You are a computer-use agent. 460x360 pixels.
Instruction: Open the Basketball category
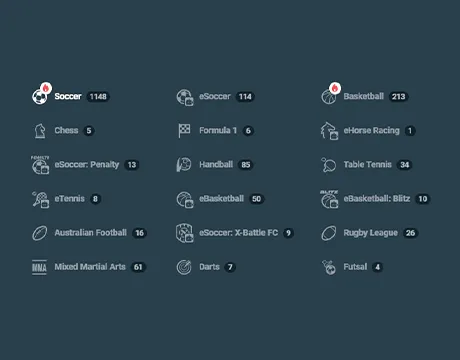365,97
